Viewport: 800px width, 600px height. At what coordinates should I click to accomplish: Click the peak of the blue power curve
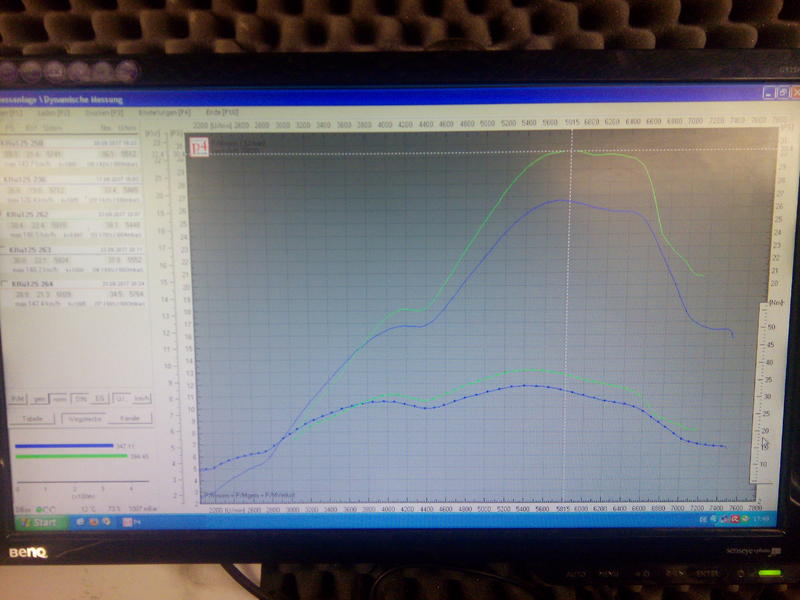click(x=561, y=199)
